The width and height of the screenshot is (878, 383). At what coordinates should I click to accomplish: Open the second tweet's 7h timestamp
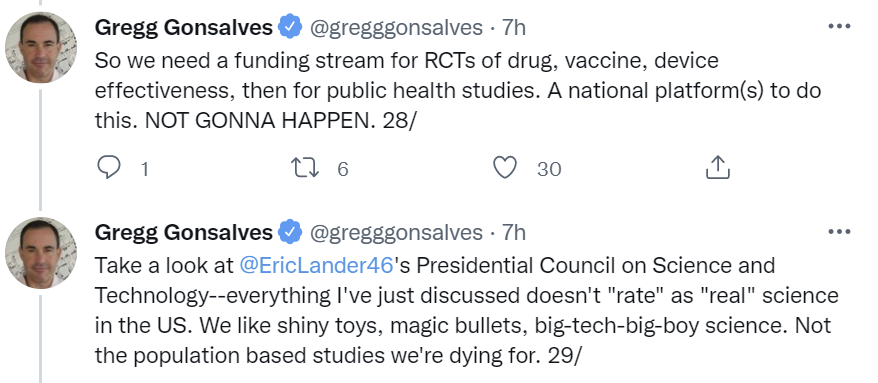coord(513,232)
